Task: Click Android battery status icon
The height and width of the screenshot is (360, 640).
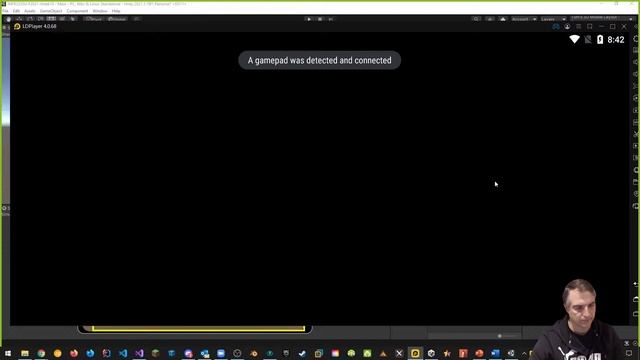Action: pyautogui.click(x=600, y=40)
